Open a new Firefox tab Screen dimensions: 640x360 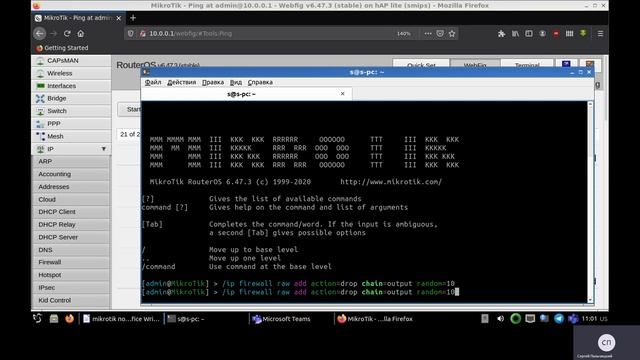(133, 18)
